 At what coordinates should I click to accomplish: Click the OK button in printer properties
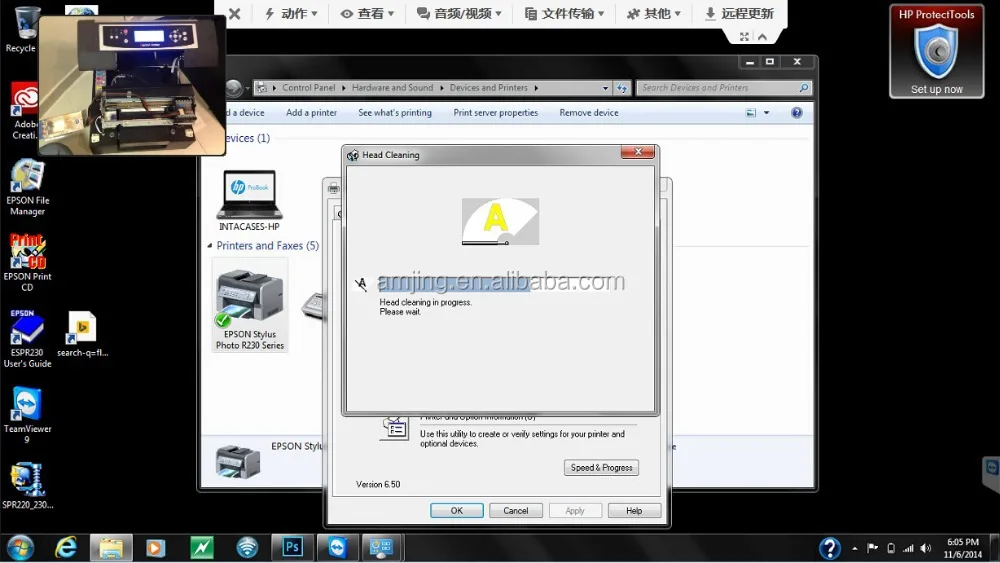[x=457, y=511]
